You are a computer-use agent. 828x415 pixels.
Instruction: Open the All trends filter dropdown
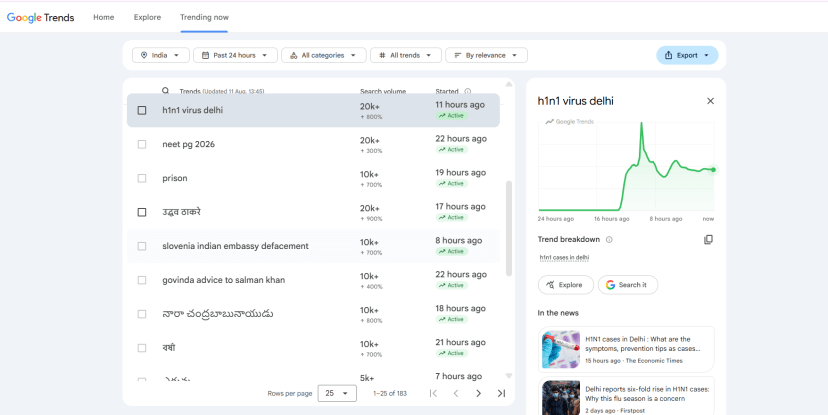tap(406, 55)
